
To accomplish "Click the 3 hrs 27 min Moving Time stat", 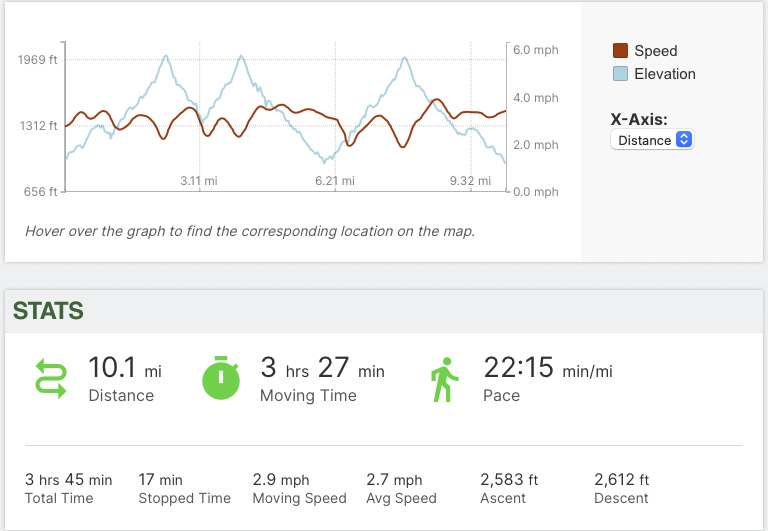I will click(321, 368).
